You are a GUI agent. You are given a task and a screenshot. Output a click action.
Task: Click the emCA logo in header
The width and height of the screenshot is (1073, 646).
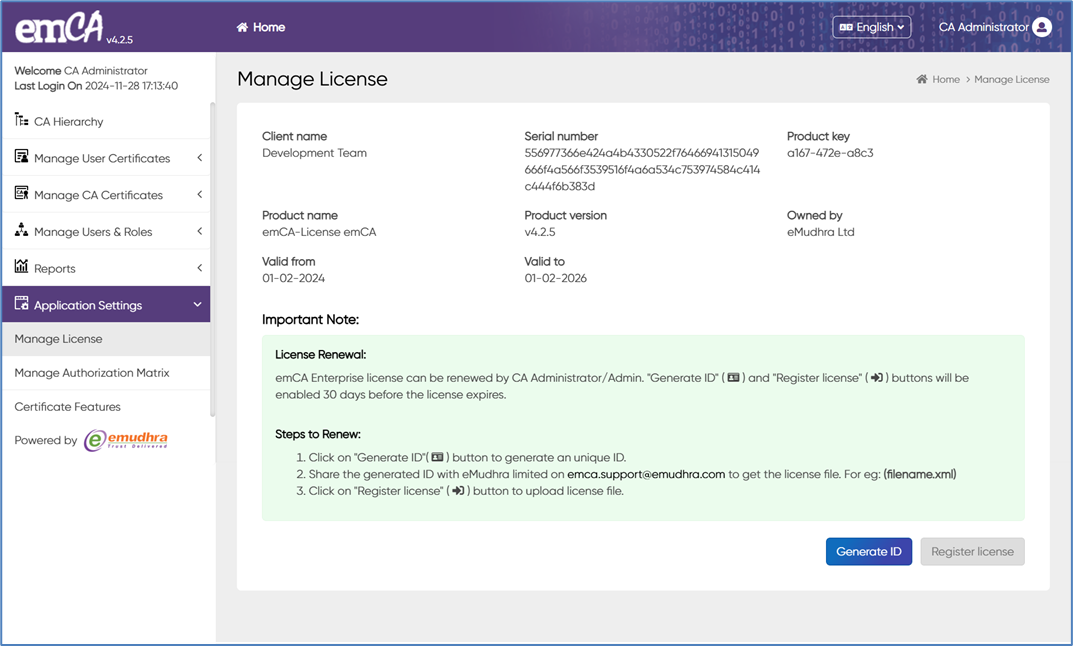point(60,28)
